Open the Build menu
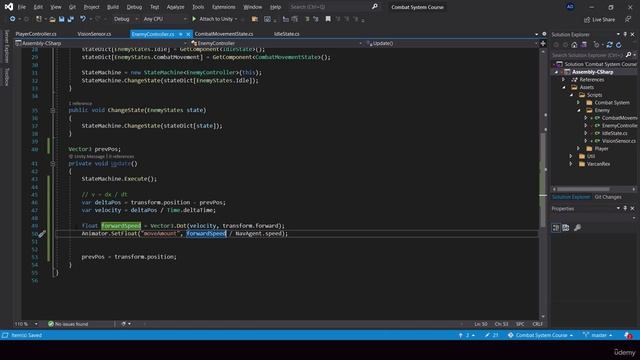Viewport: 640px width, 360px height. coord(113,7)
